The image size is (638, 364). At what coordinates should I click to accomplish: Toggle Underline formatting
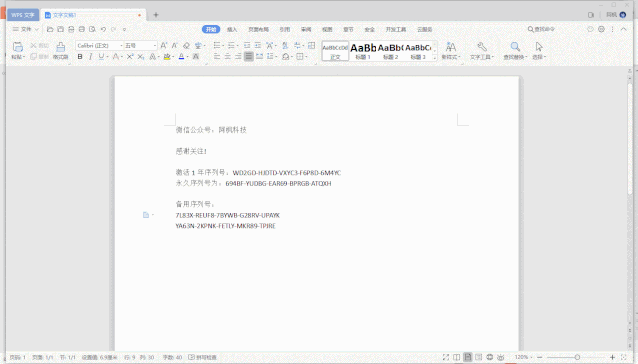101,57
